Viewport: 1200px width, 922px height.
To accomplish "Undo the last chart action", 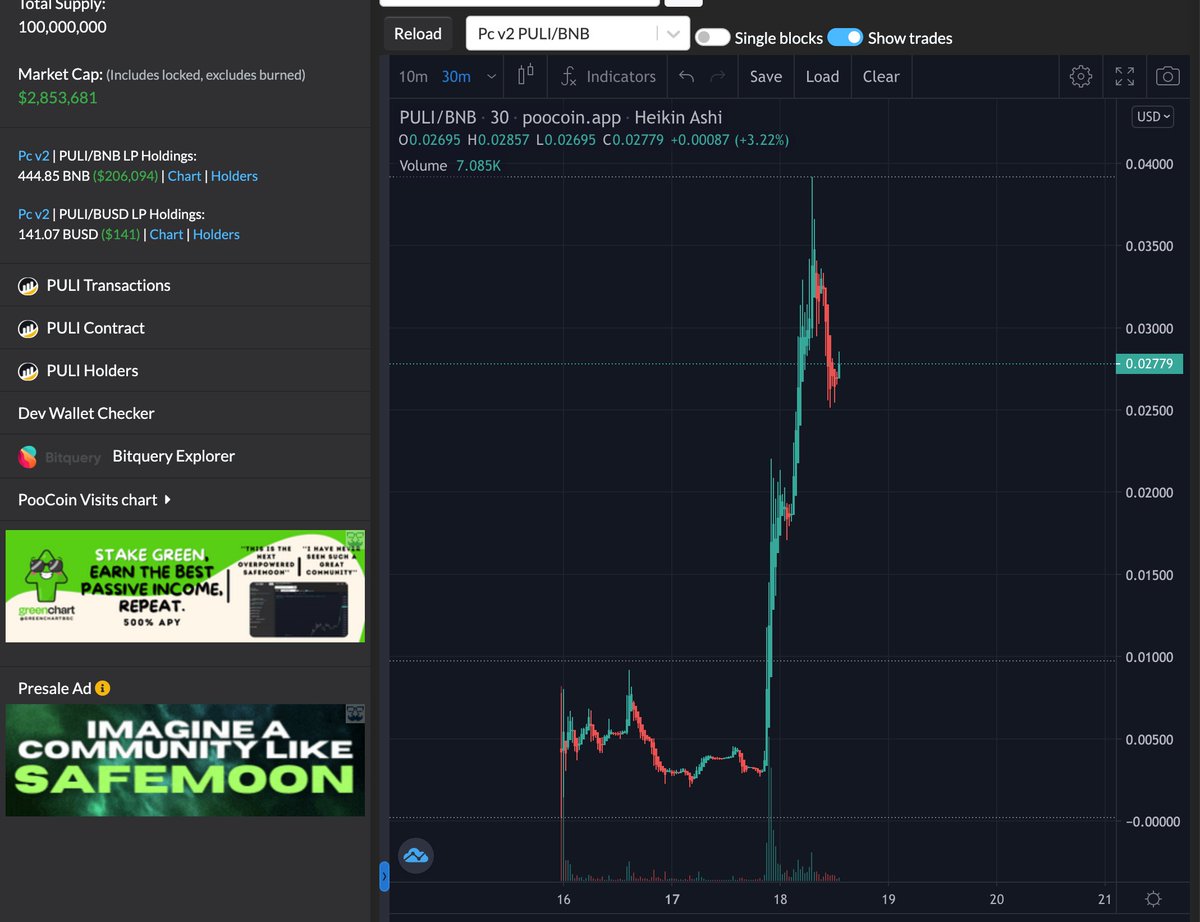I will click(686, 76).
